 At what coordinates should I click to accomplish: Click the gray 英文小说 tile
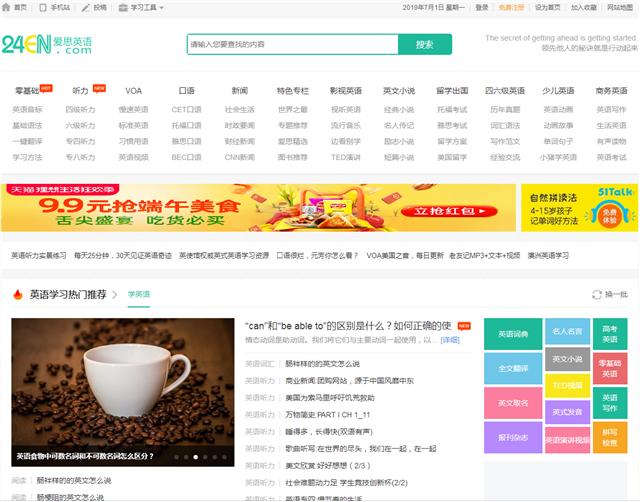(x=567, y=359)
